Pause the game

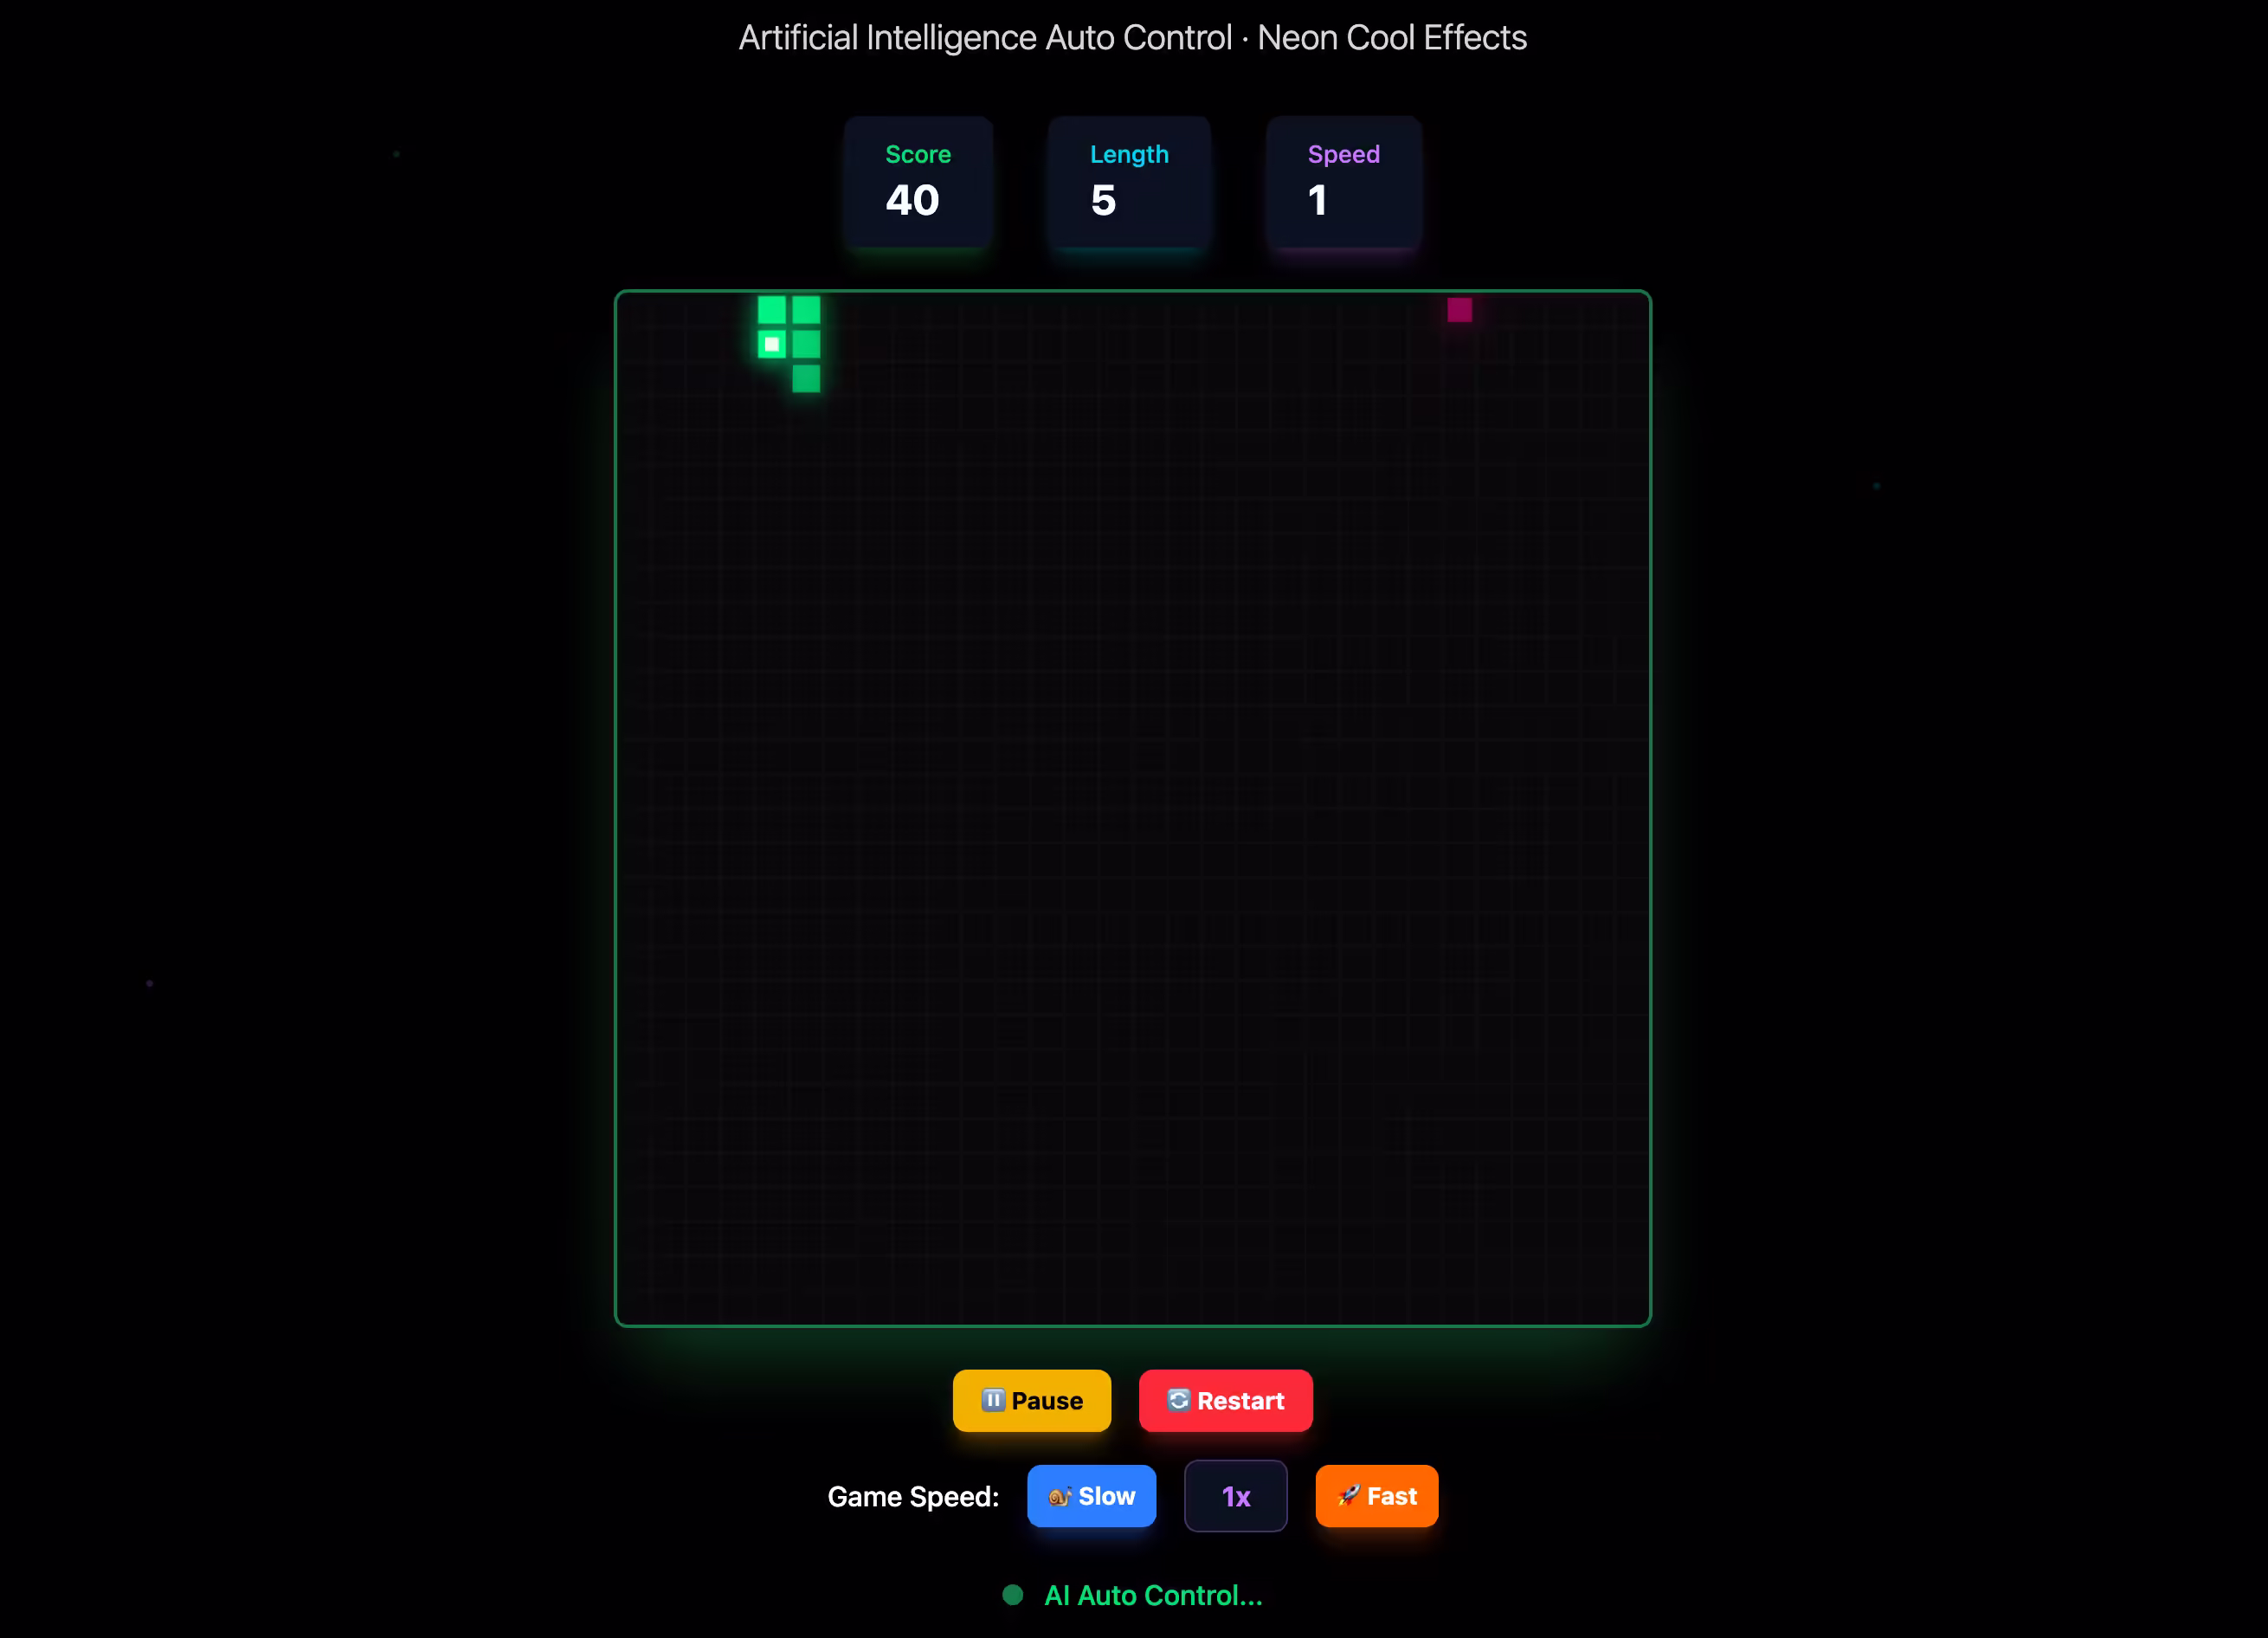(1031, 1401)
